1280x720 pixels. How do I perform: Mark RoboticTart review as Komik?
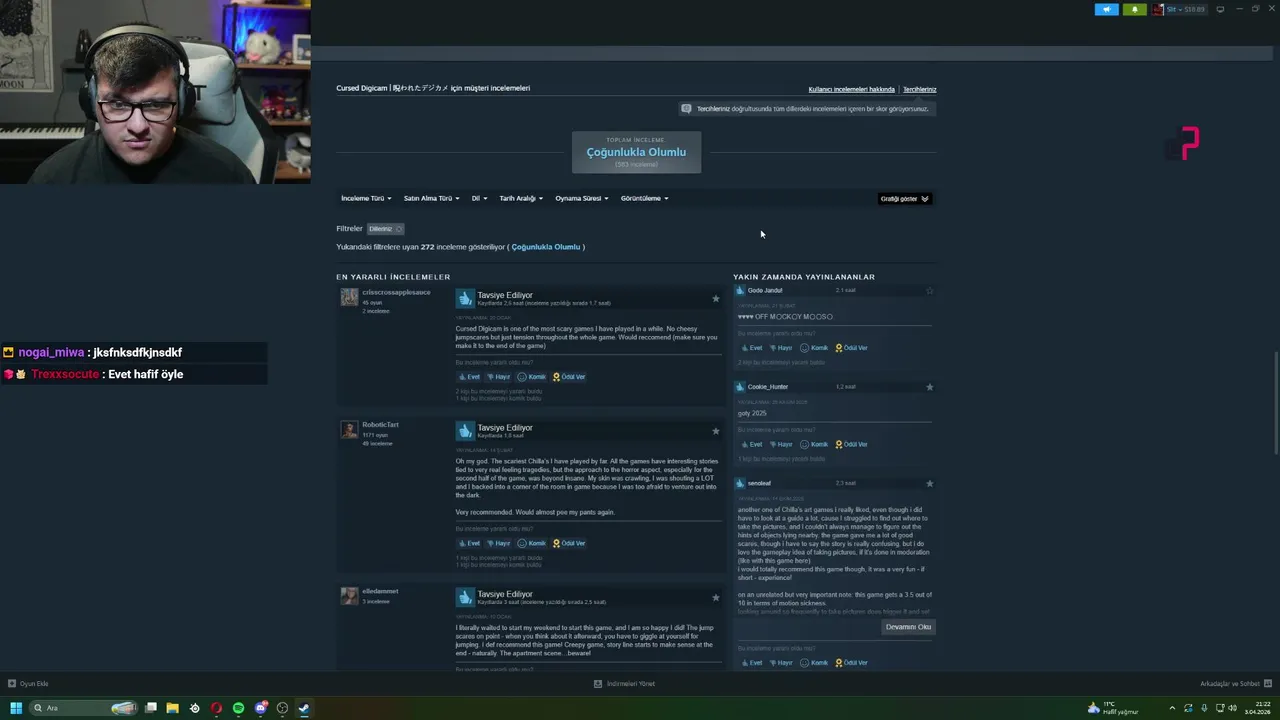coord(531,543)
